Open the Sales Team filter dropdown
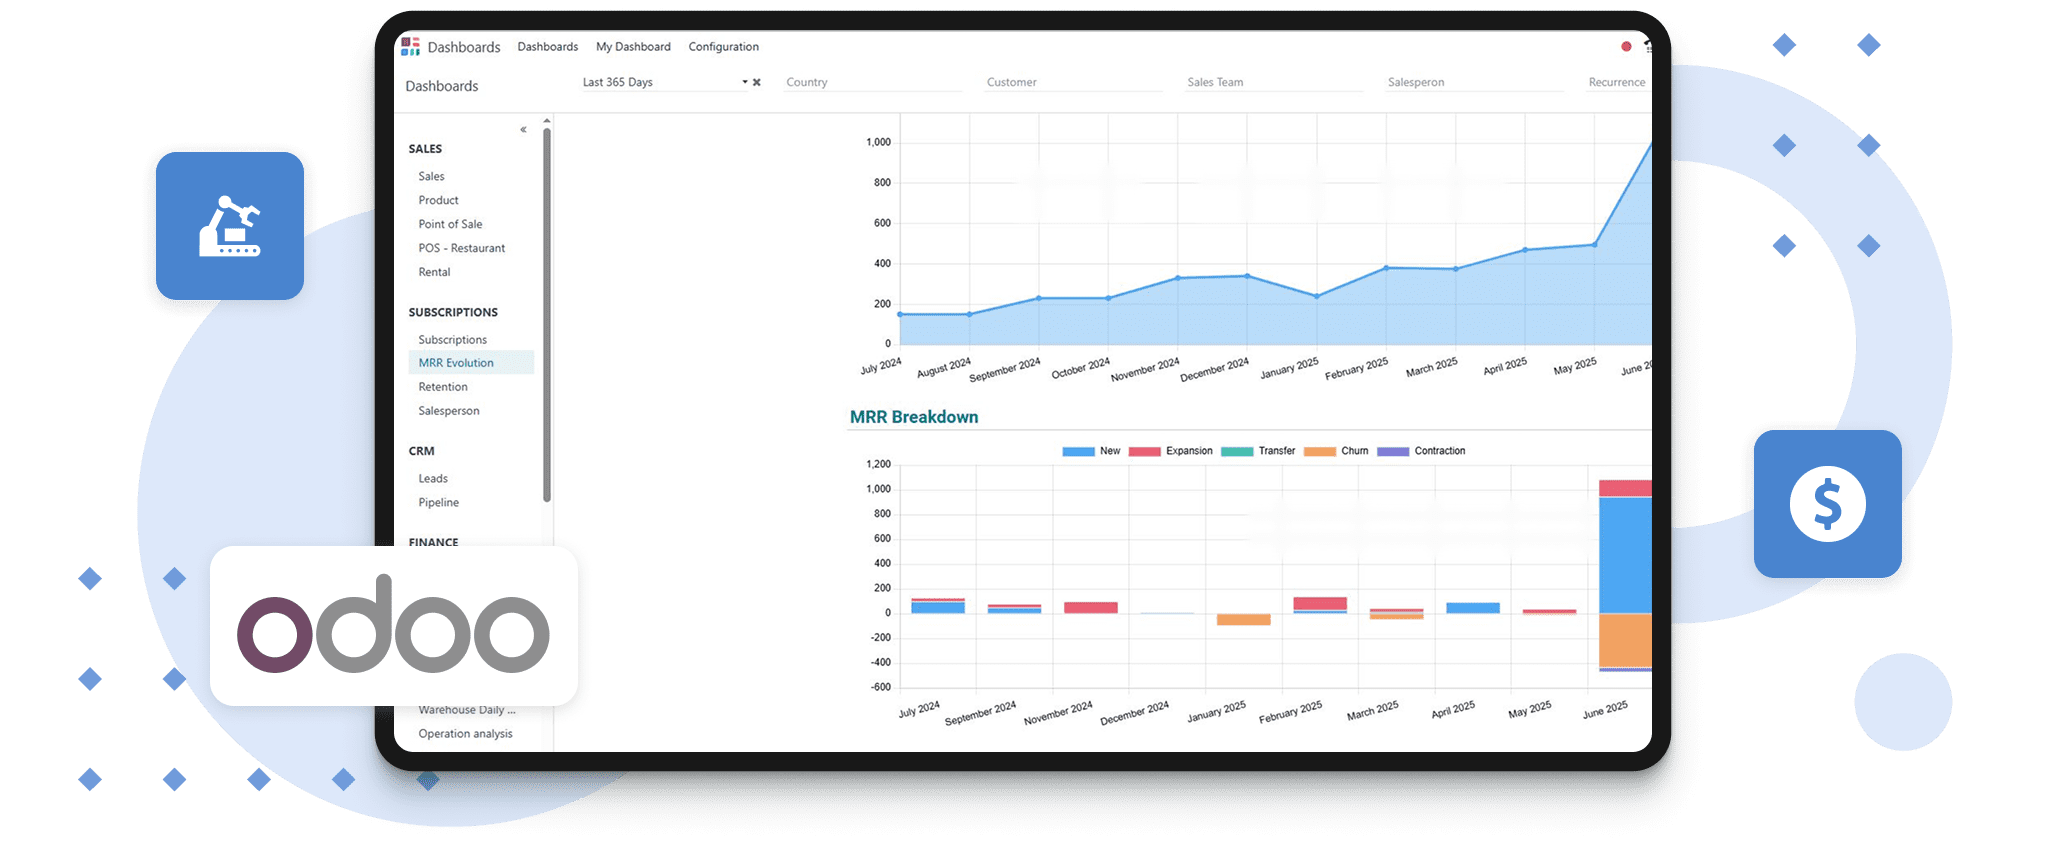The height and width of the screenshot is (843, 2049). tap(1273, 83)
